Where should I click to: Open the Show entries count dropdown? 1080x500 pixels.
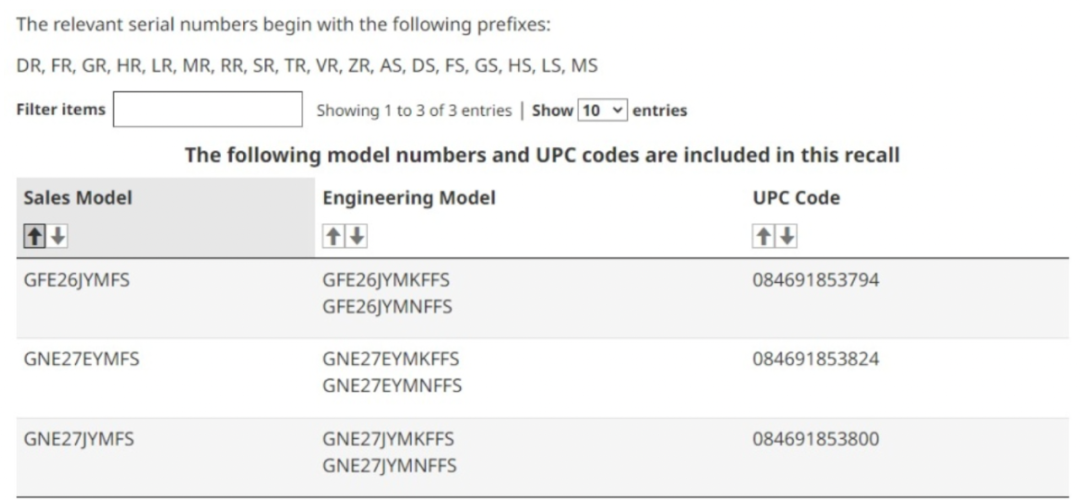(x=603, y=110)
